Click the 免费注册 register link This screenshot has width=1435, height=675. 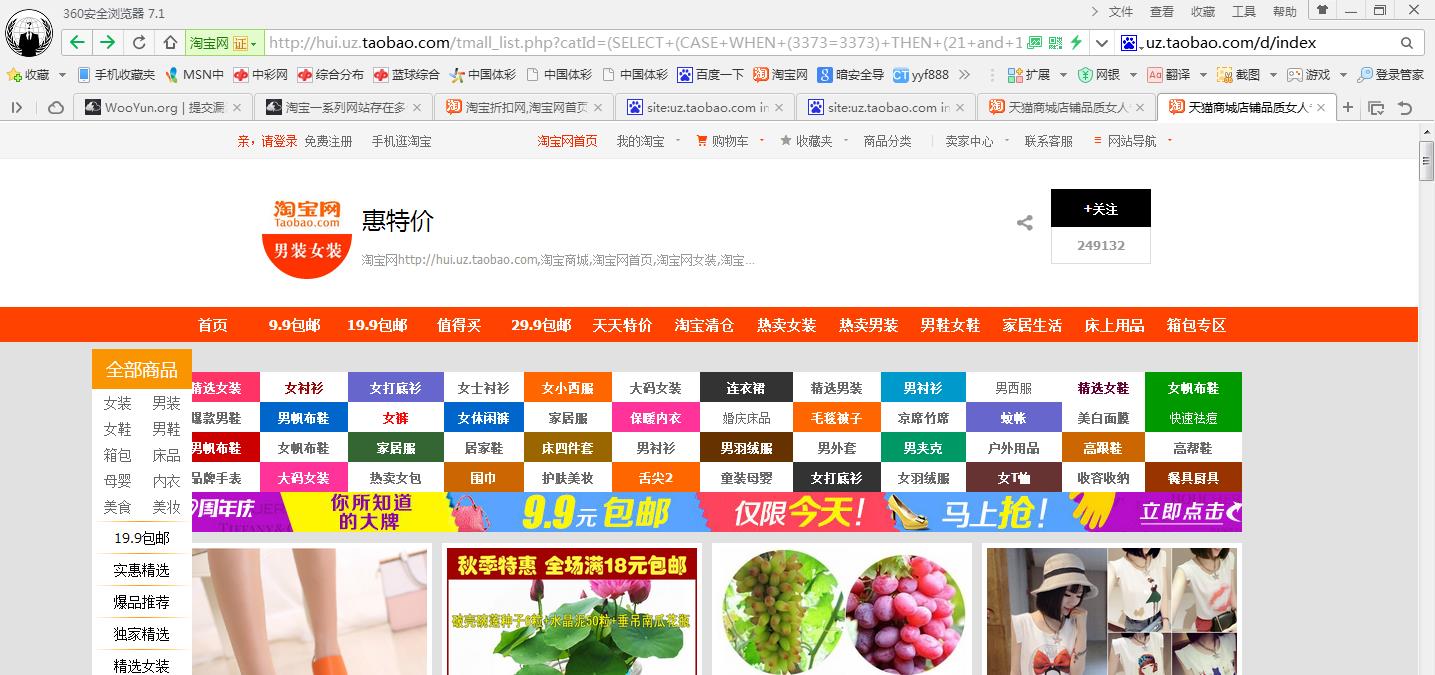click(x=328, y=141)
